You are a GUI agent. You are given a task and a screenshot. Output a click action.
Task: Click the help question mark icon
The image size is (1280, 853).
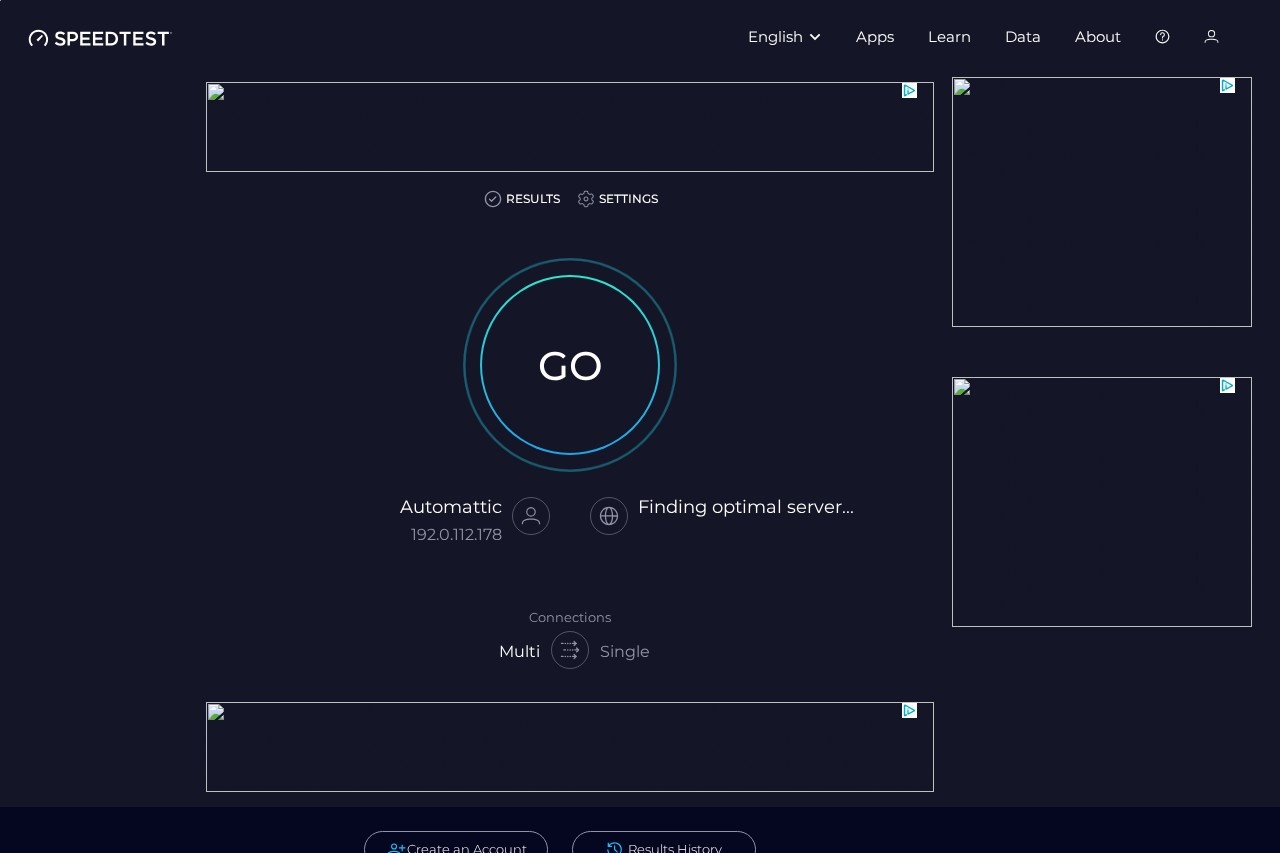pyautogui.click(x=1162, y=37)
